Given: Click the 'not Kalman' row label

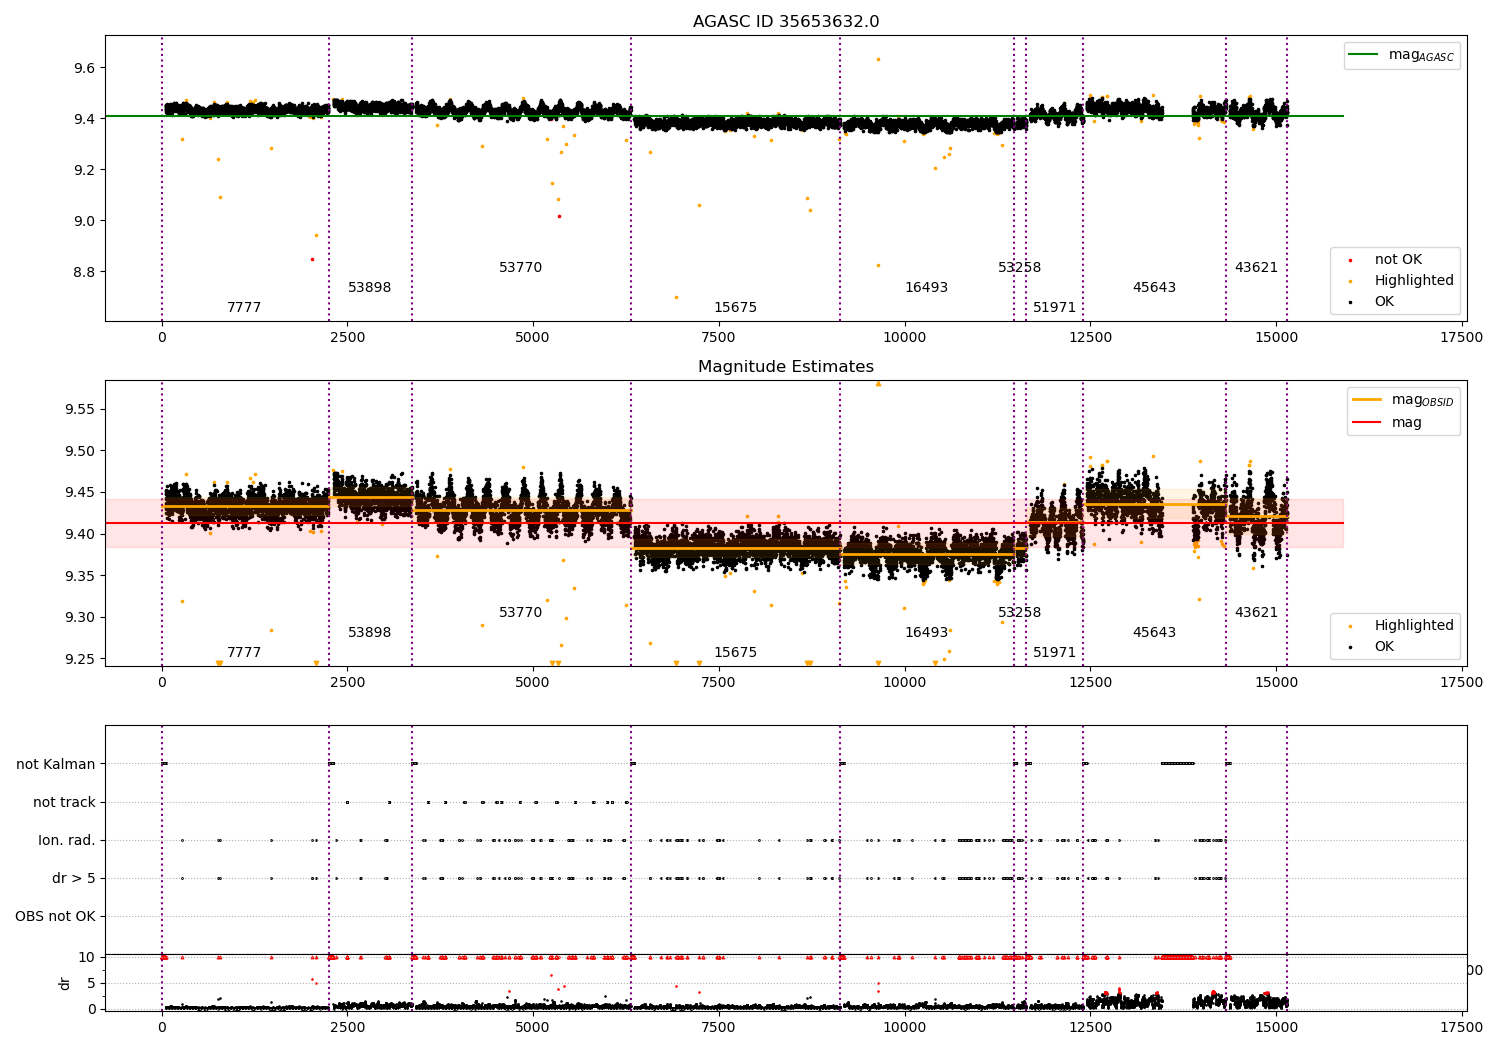Looking at the screenshot, I should [56, 765].
